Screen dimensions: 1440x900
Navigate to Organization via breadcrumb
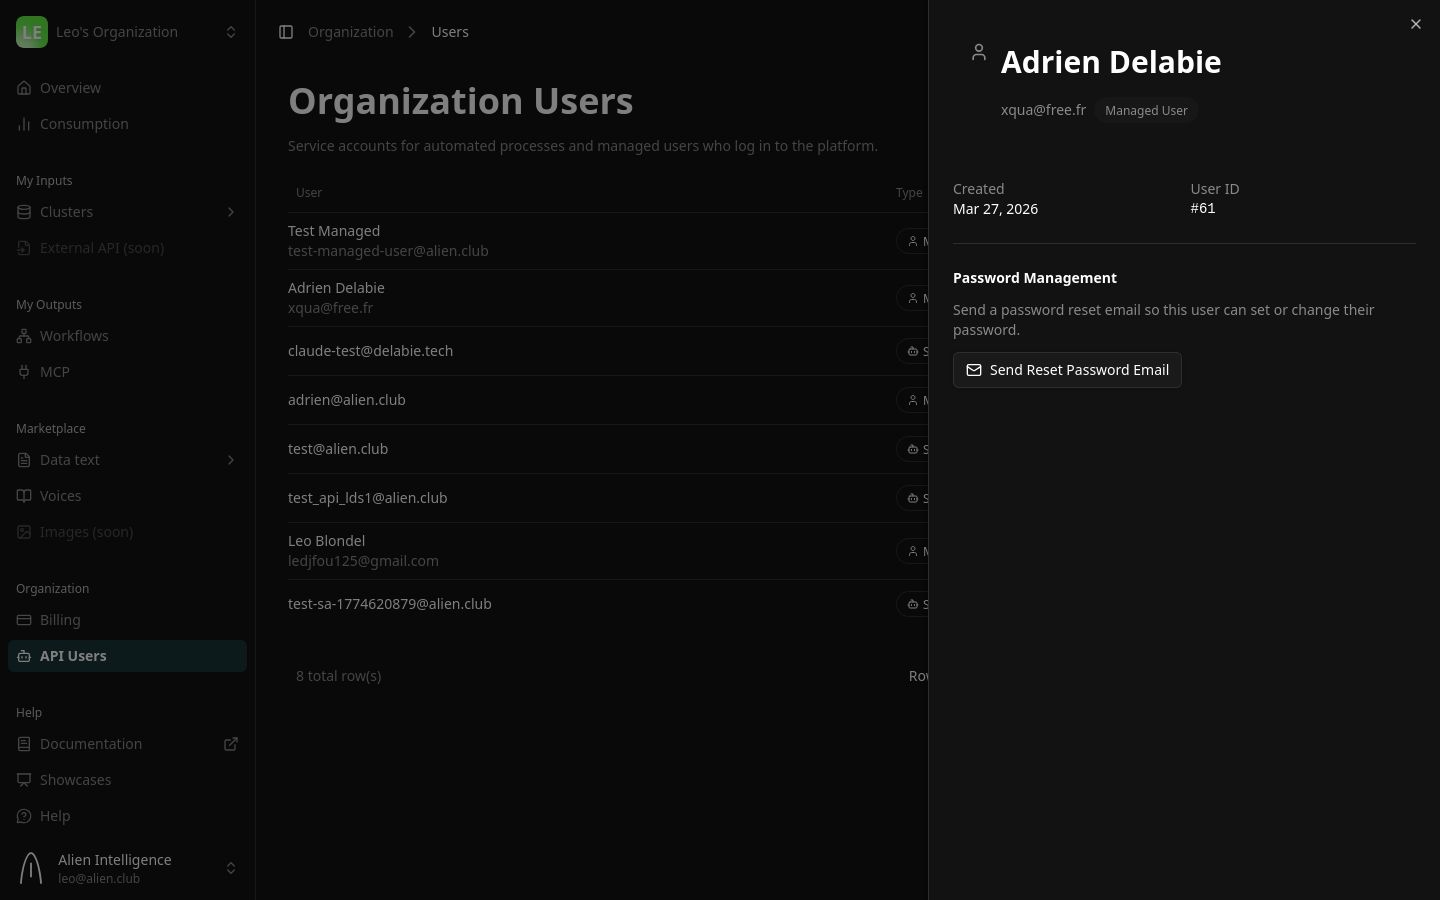(350, 32)
